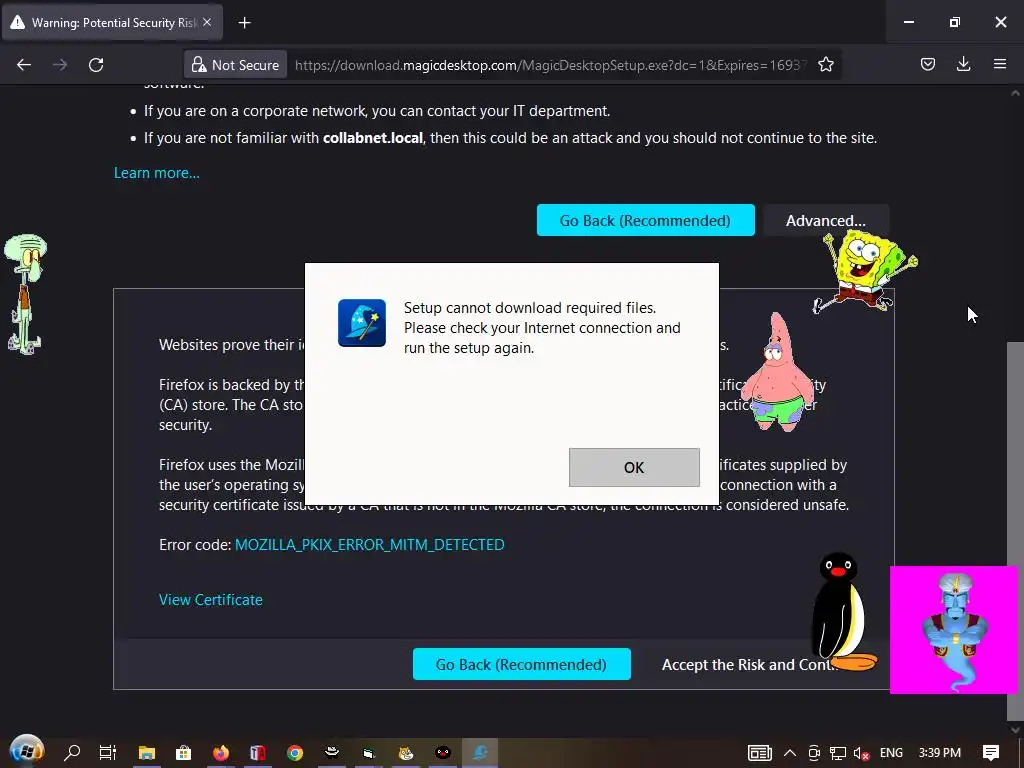Click the Patrick Star desktop character
The width and height of the screenshot is (1024, 768).
(x=777, y=372)
